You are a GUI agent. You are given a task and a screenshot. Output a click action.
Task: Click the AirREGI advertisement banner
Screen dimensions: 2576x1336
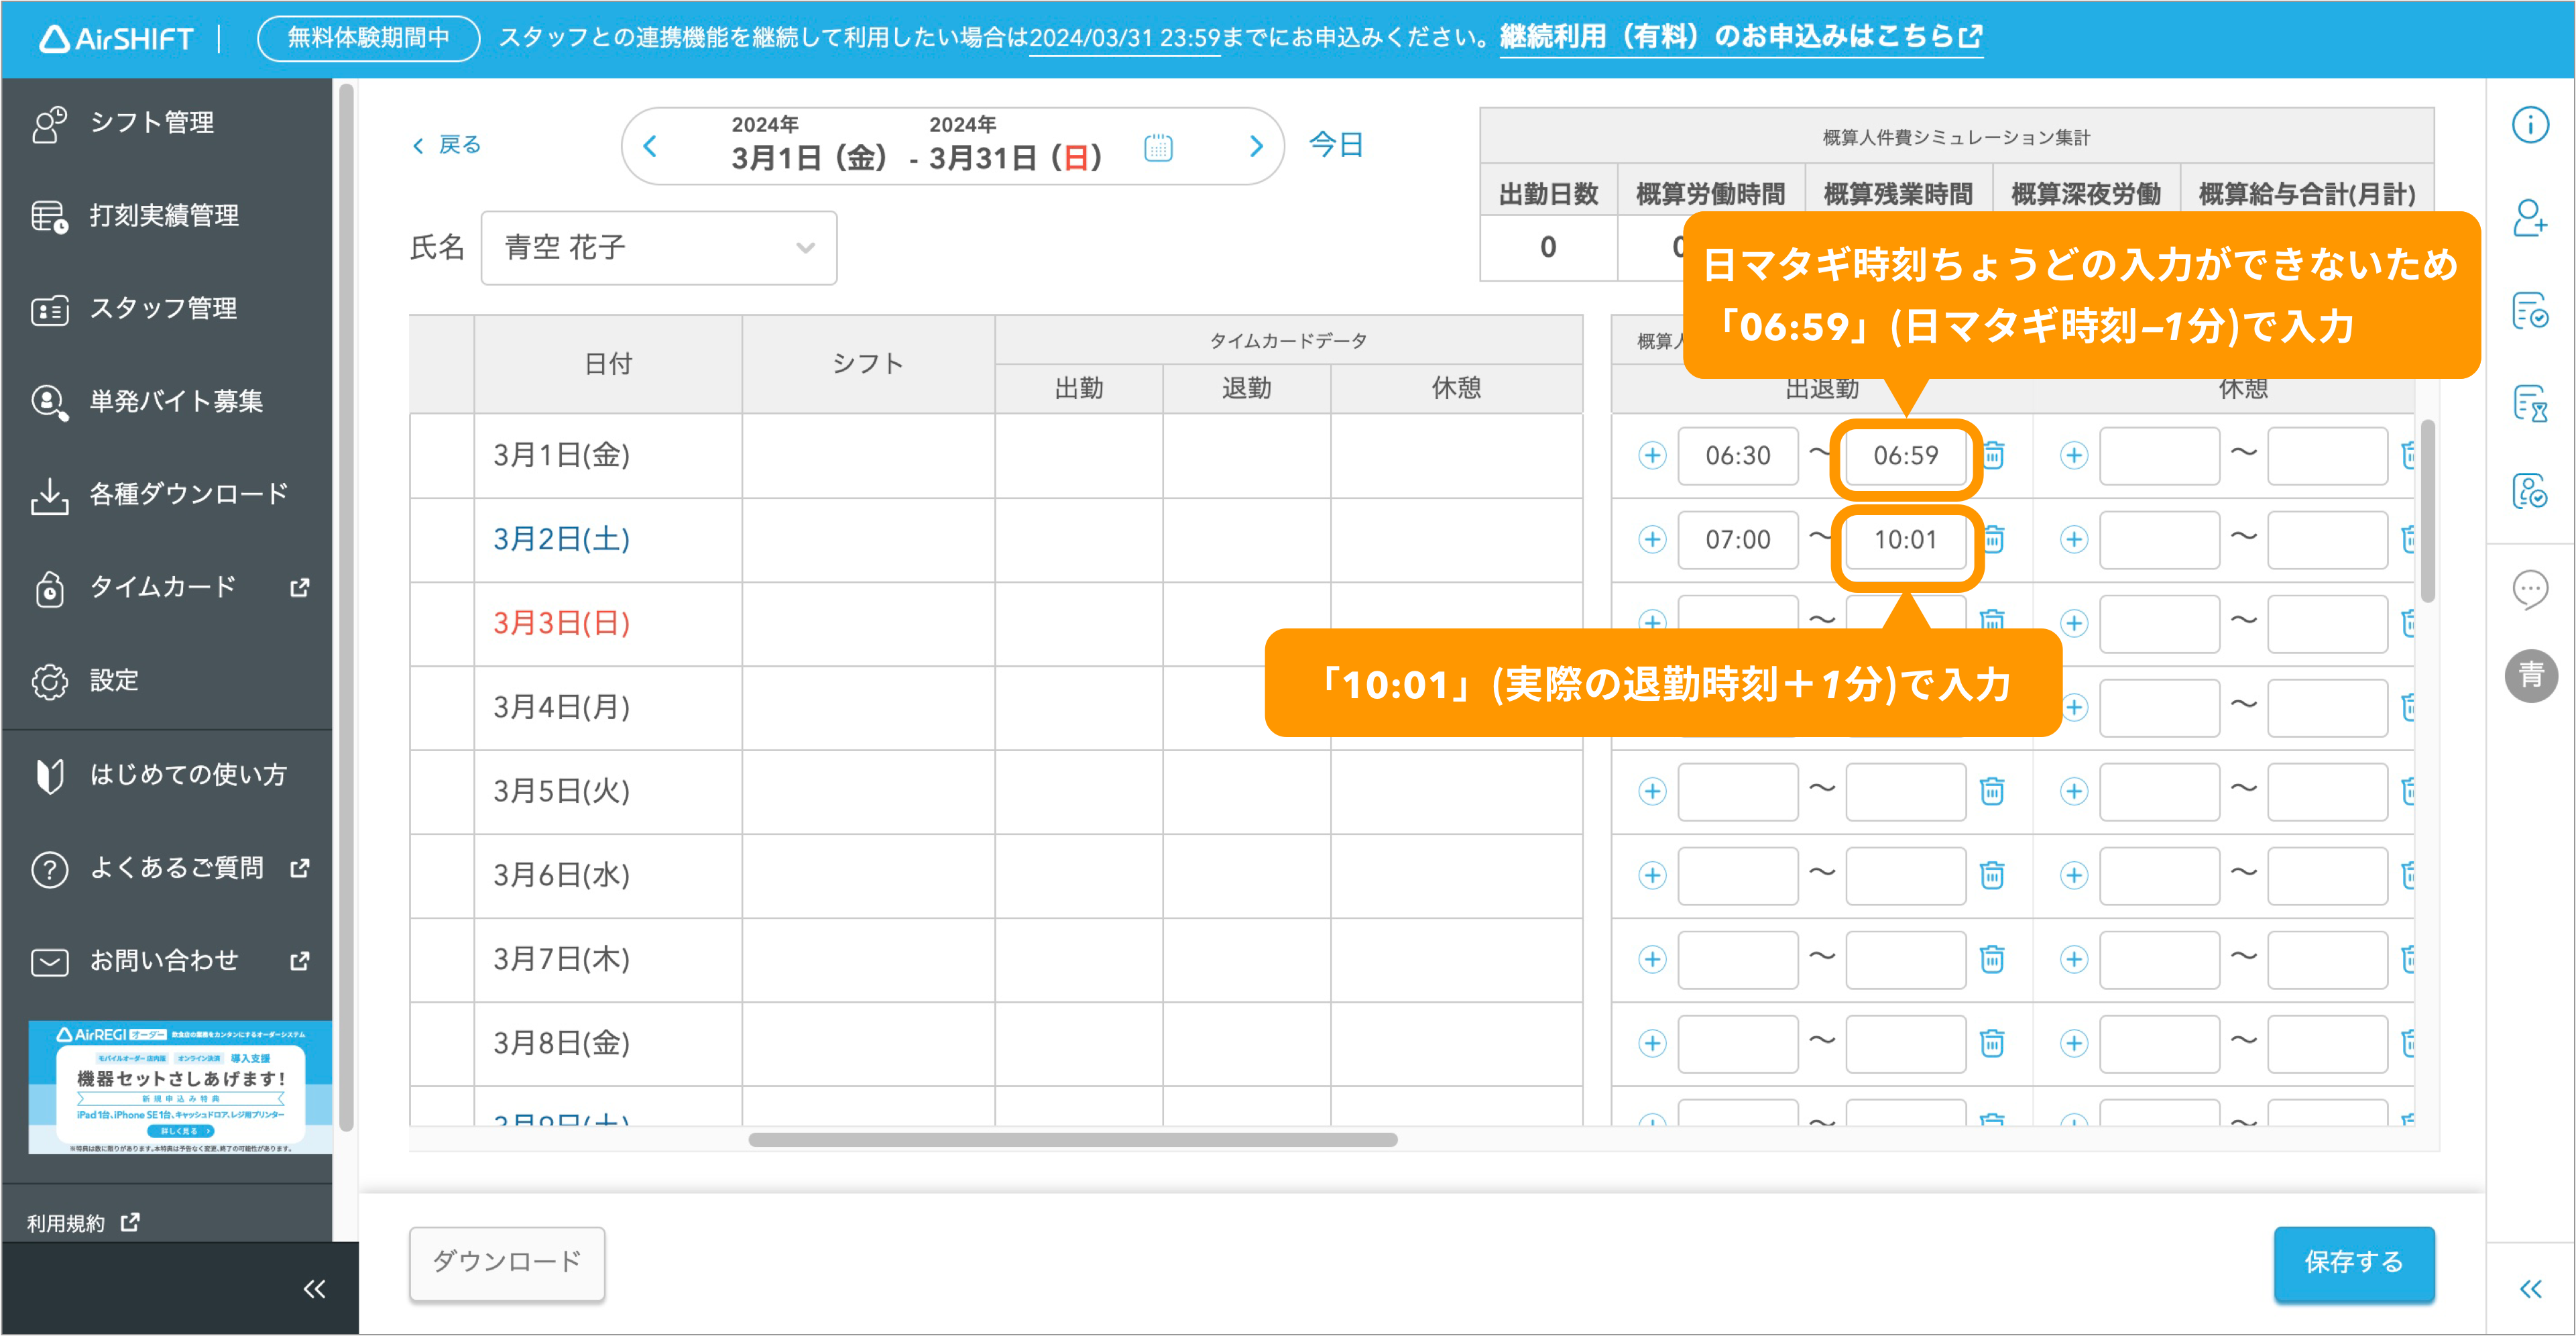coord(180,1087)
